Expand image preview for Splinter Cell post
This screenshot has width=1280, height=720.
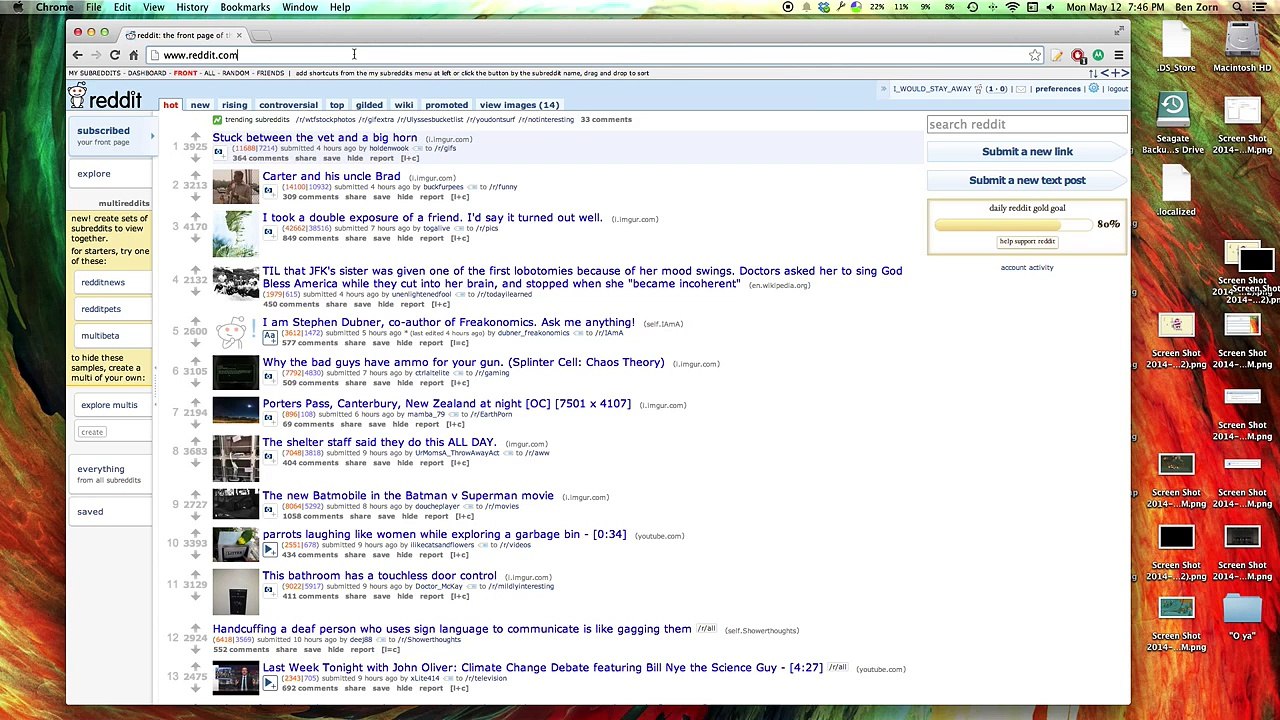[x=268, y=377]
